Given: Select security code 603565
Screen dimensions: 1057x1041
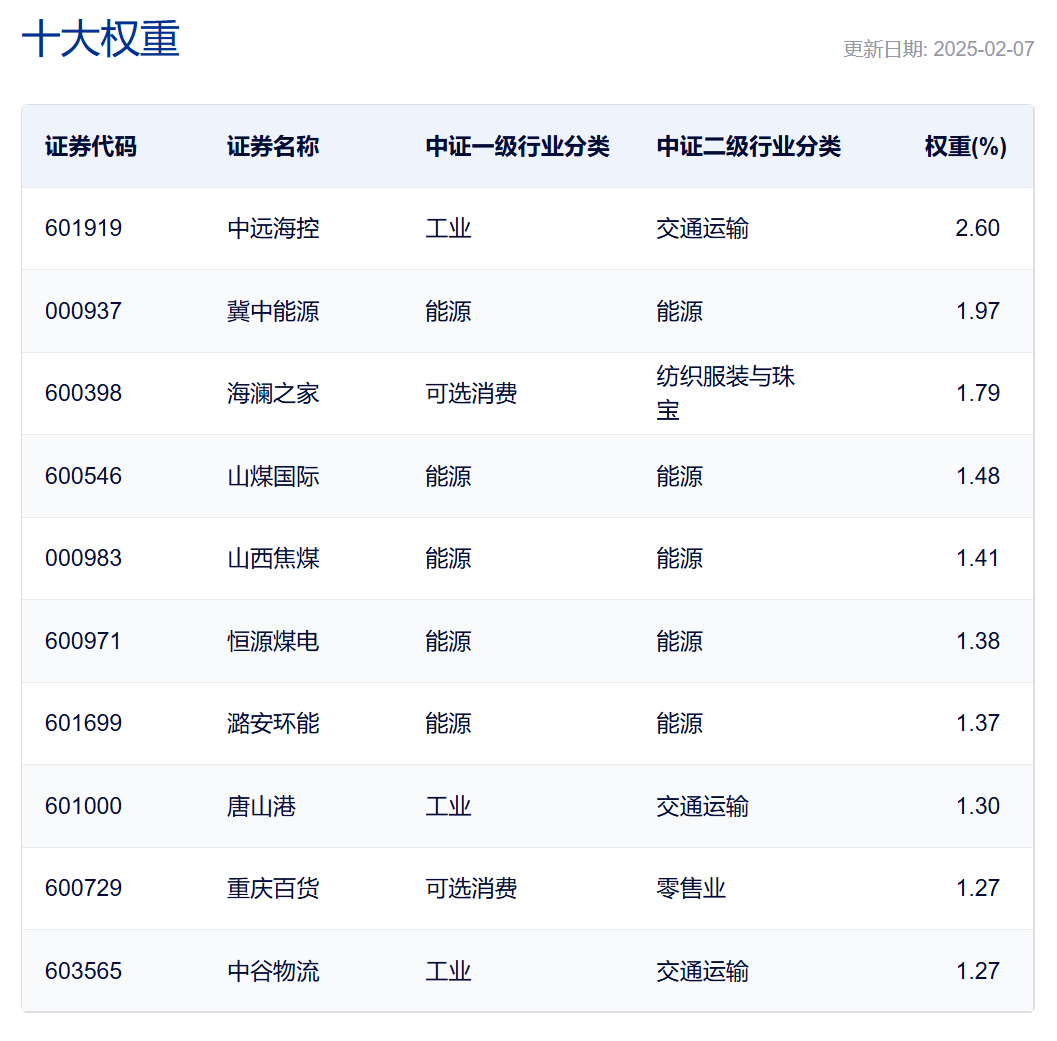Looking at the screenshot, I should pos(84,972).
